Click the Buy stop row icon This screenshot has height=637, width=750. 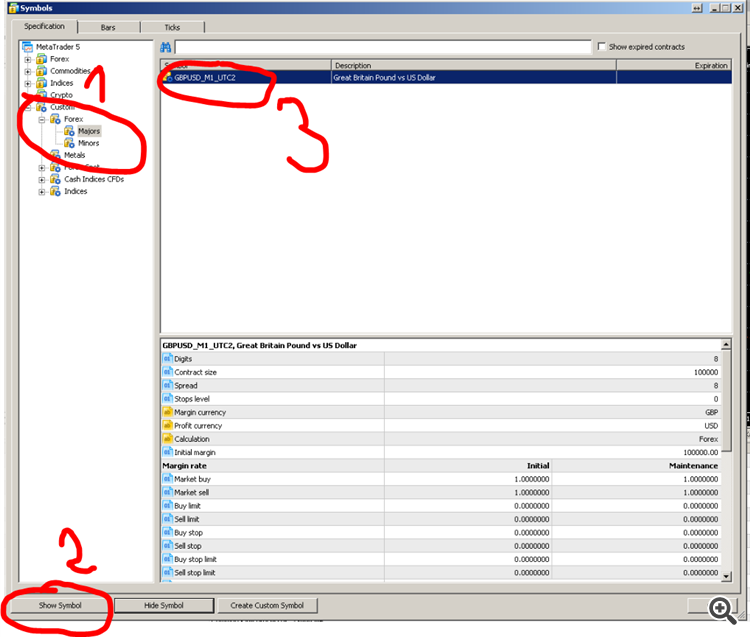pyautogui.click(x=167, y=533)
